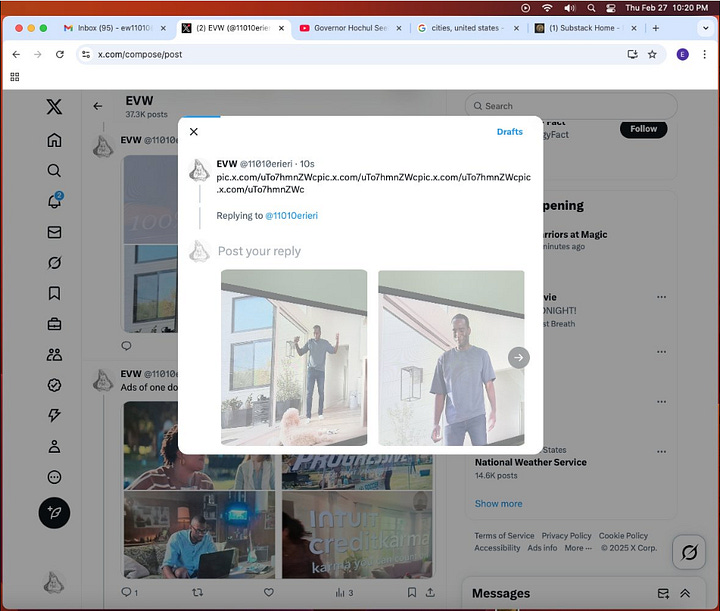Open a new browser tab

pyautogui.click(x=656, y=28)
